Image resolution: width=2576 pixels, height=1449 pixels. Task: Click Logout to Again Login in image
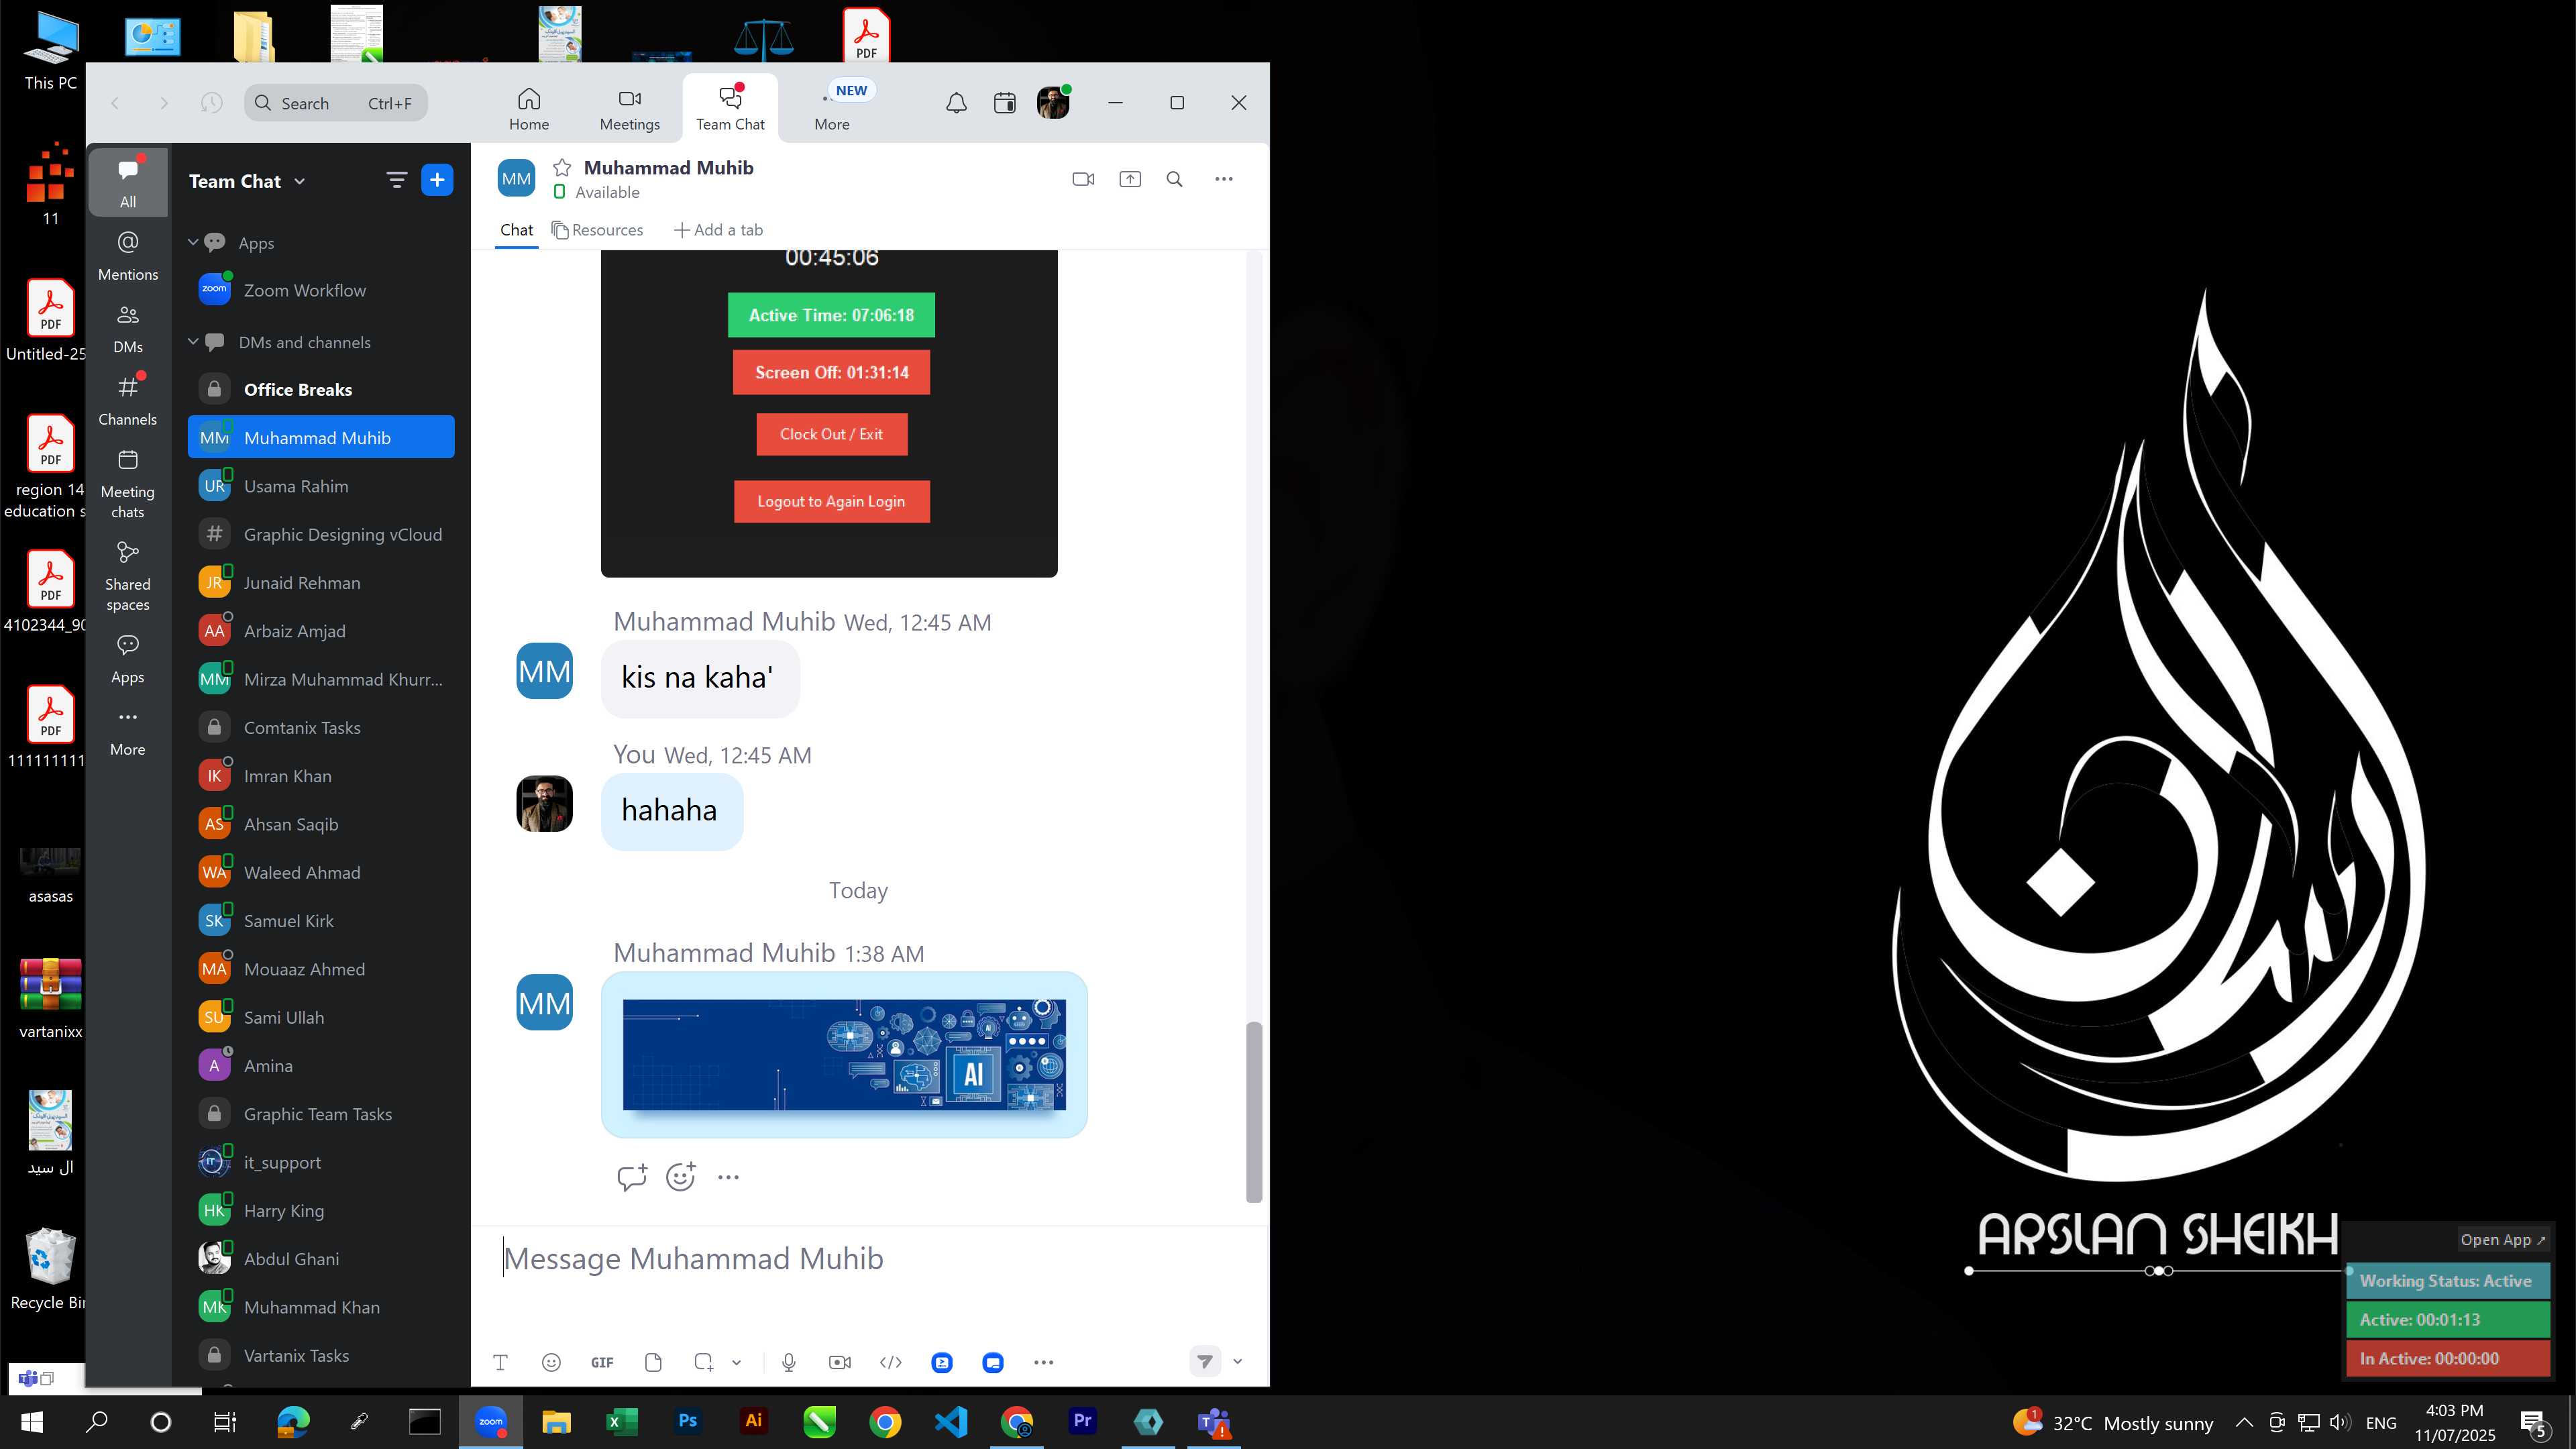coord(831,501)
